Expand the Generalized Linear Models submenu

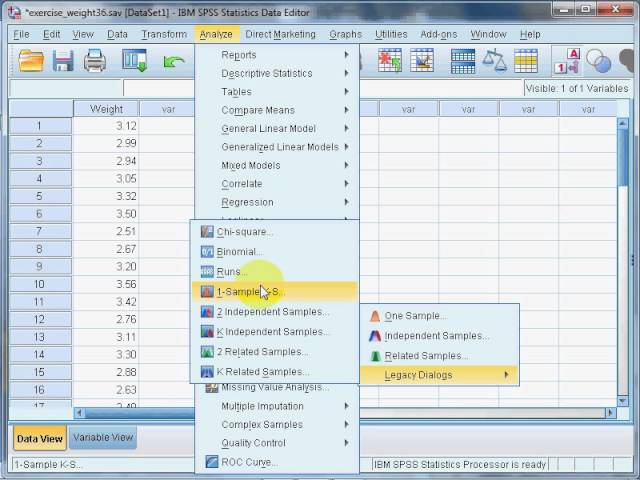click(x=347, y=147)
